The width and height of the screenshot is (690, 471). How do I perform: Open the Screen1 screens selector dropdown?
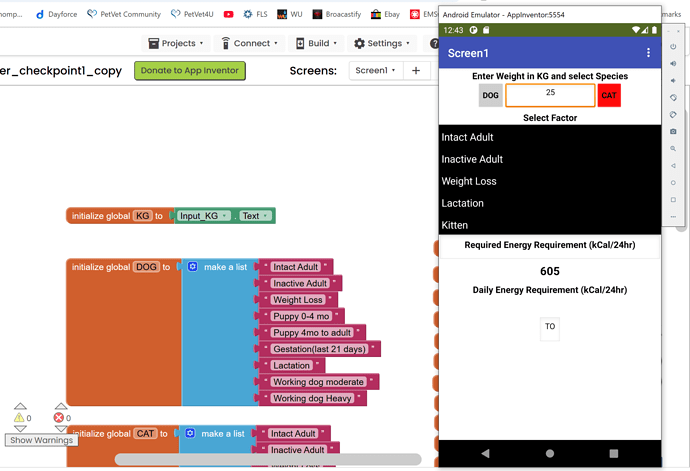(x=376, y=71)
